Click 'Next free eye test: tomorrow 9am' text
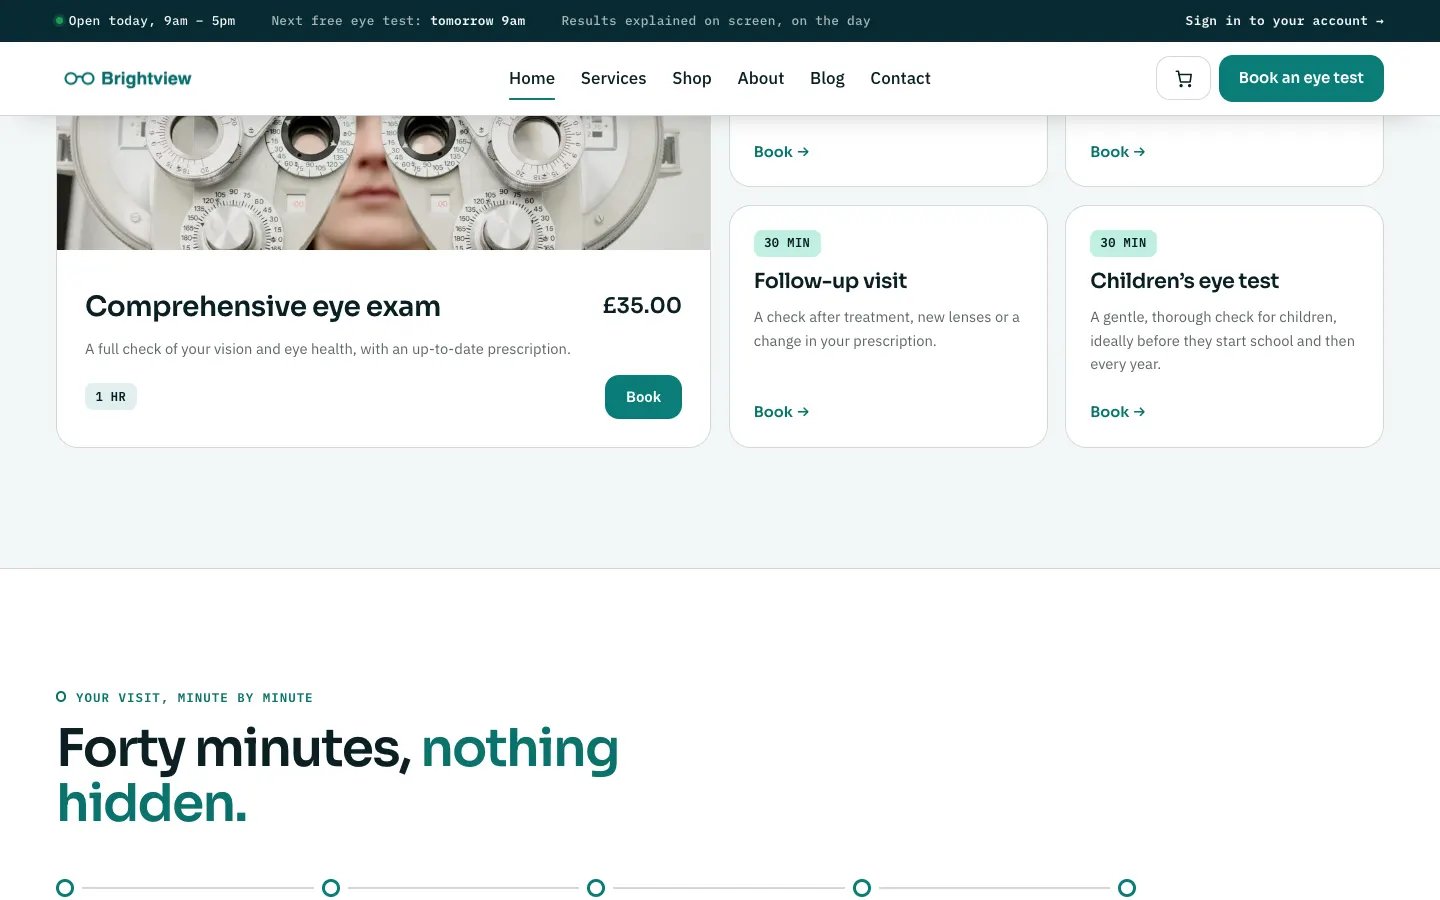The image size is (1440, 900). [x=398, y=20]
